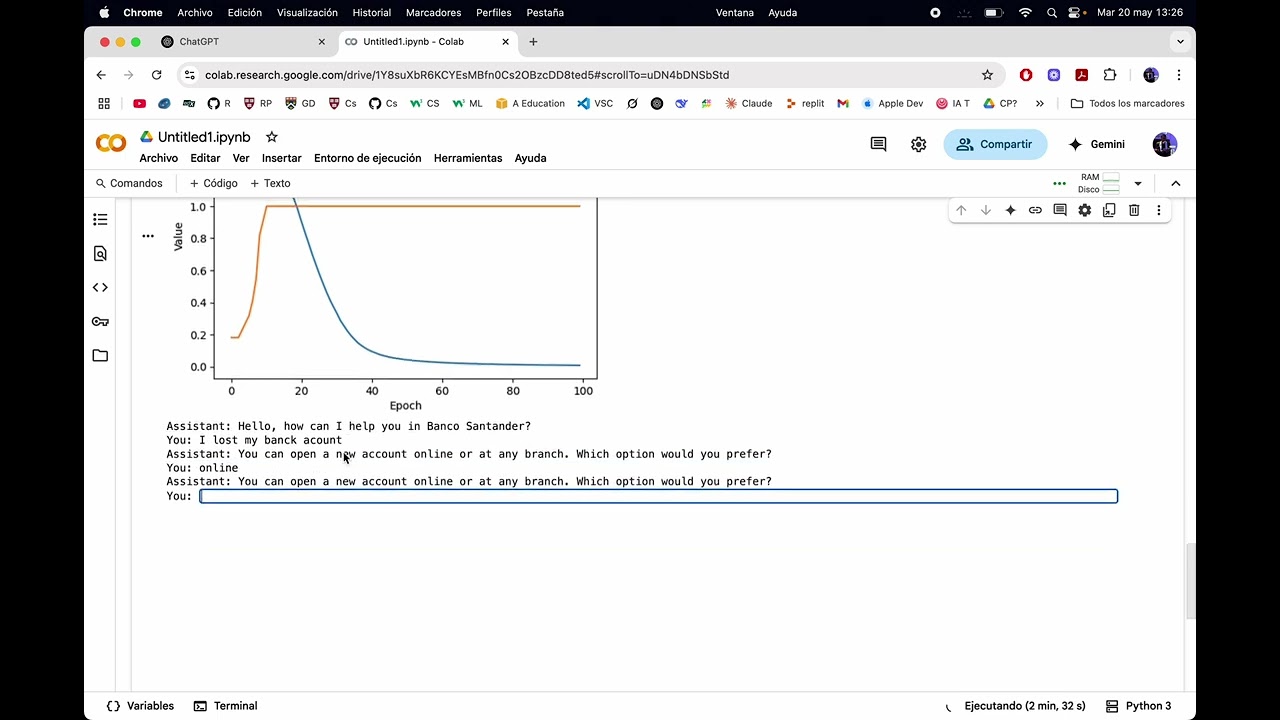Move cell down arrow icon
This screenshot has width=1280, height=720.
(986, 210)
